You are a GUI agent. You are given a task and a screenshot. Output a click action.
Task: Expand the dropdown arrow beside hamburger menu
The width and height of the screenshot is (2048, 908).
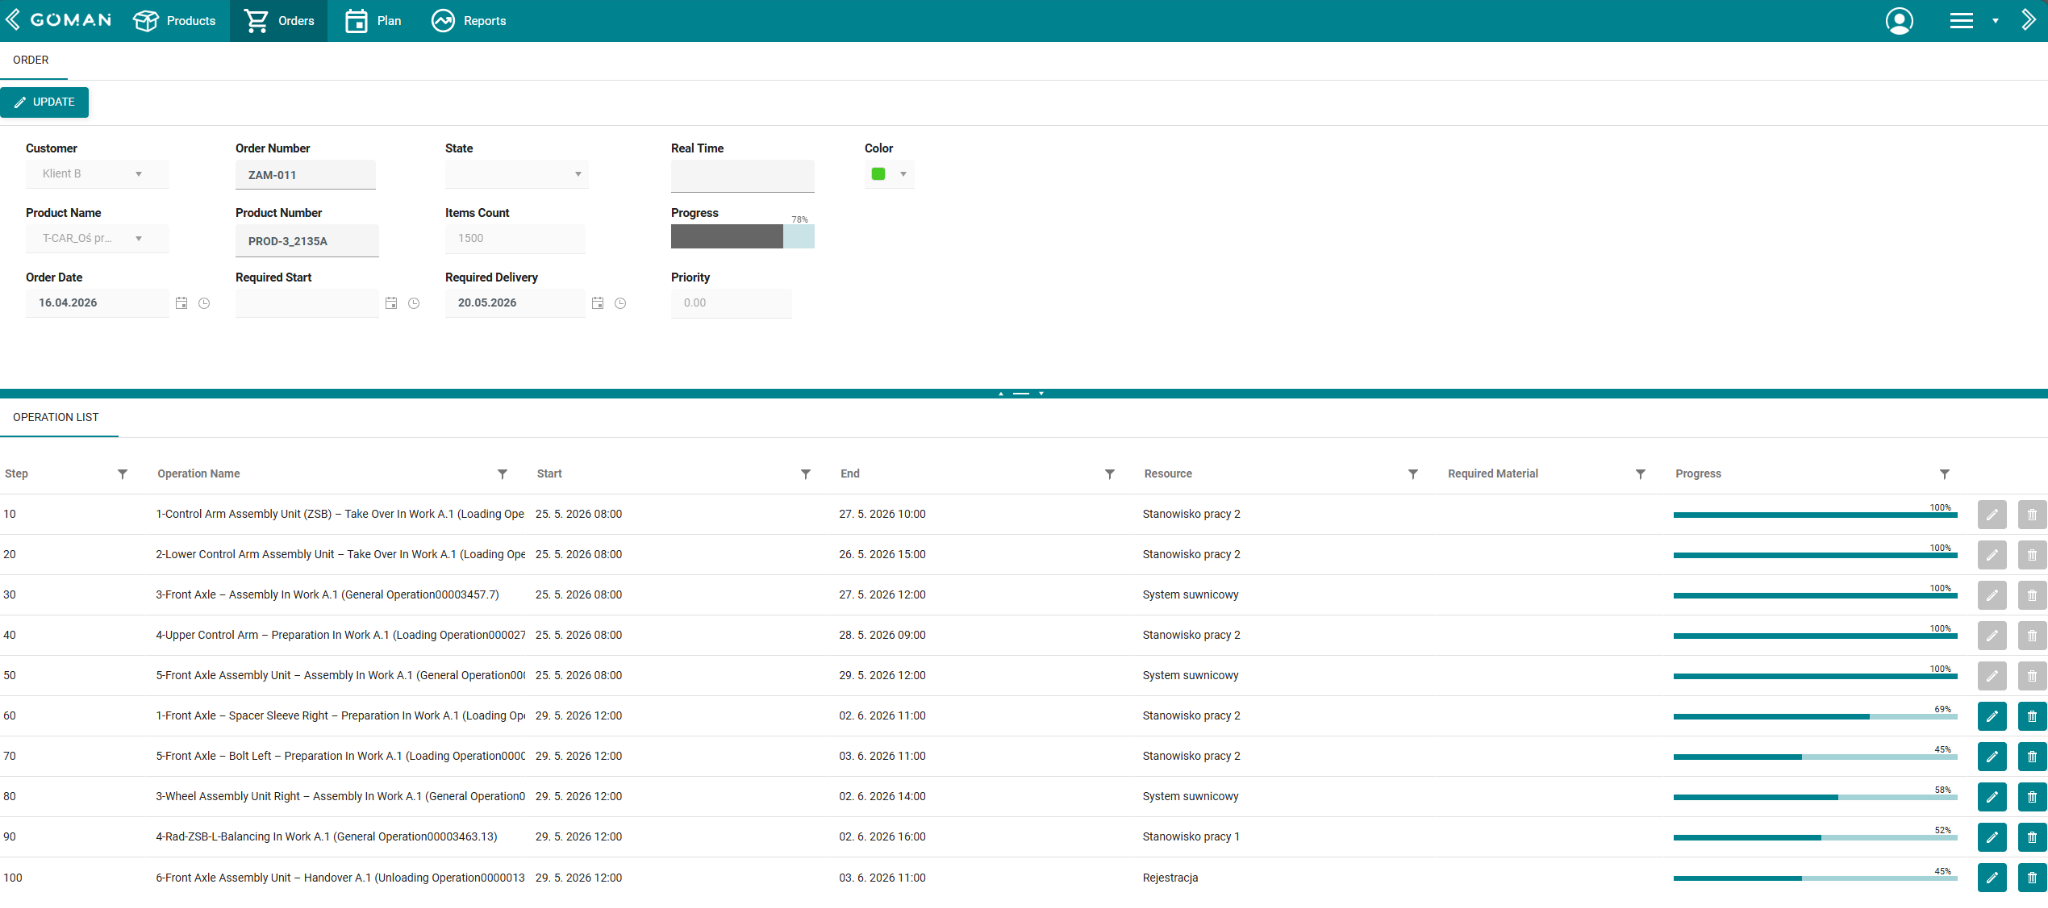(1995, 21)
